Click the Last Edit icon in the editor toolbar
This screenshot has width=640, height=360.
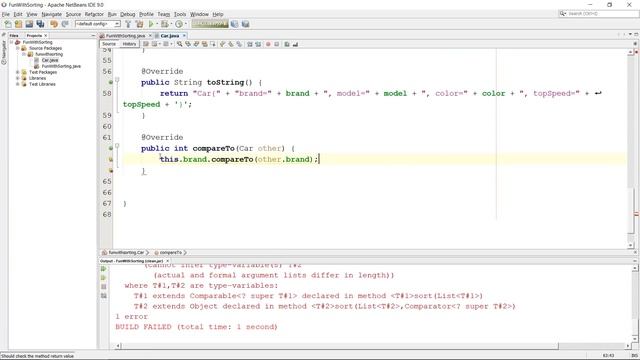(x=146, y=44)
